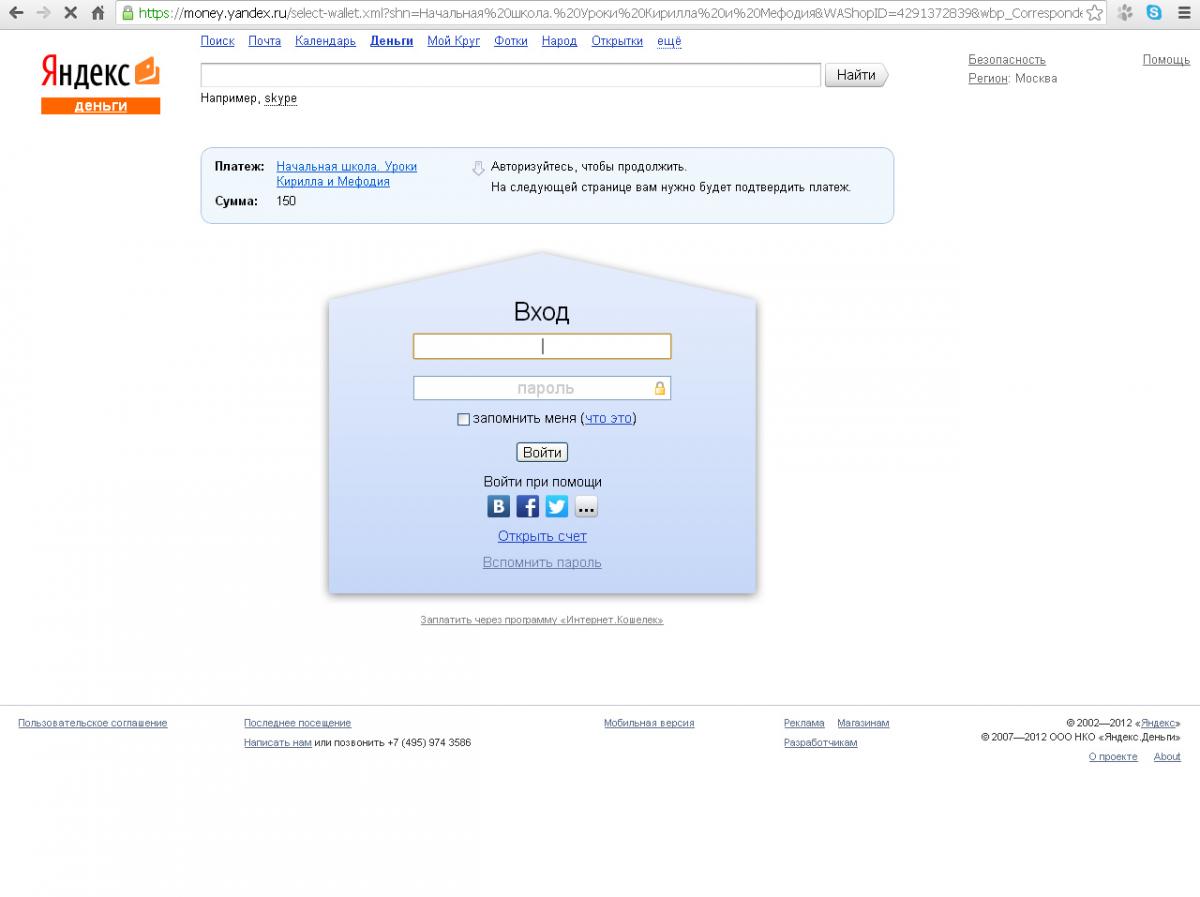Click the Yandex search input field

[x=511, y=75]
